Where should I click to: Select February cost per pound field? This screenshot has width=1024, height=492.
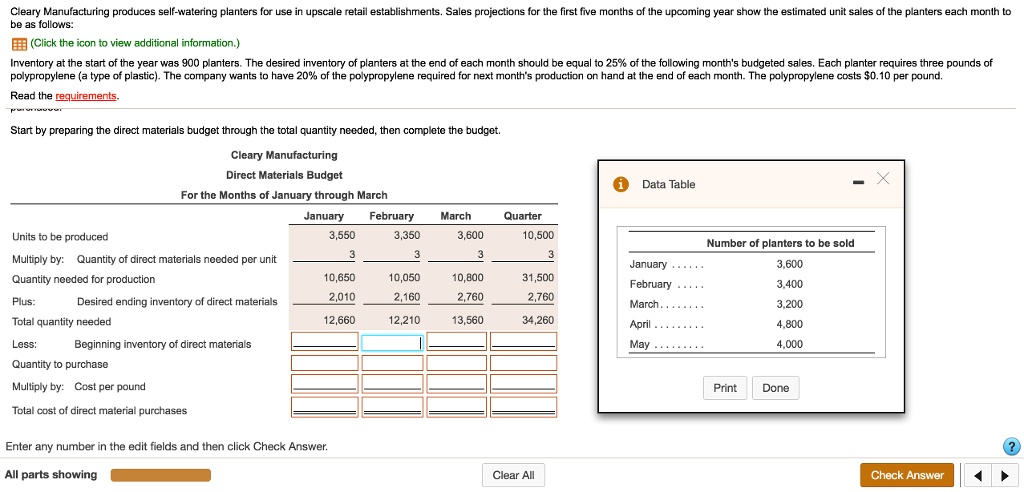point(392,384)
